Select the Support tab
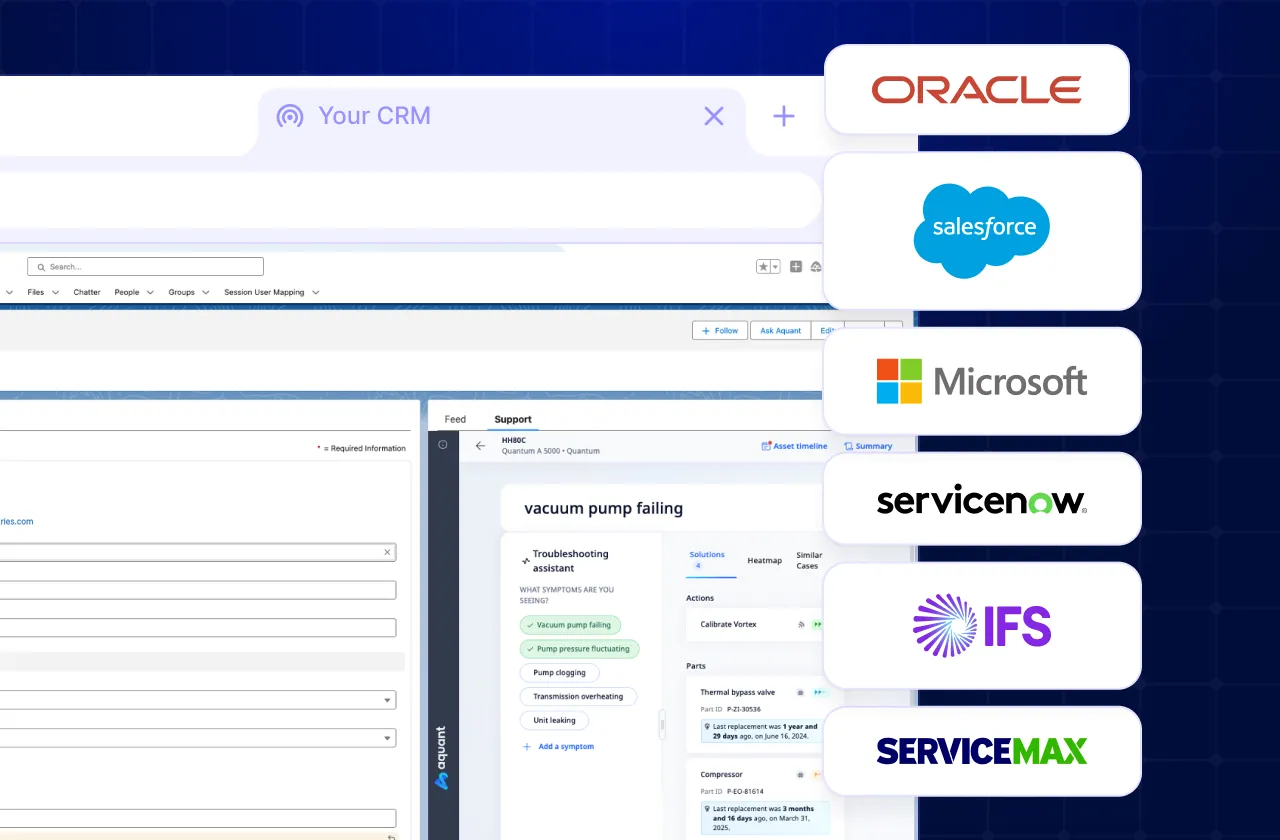The height and width of the screenshot is (840, 1280). pos(513,419)
